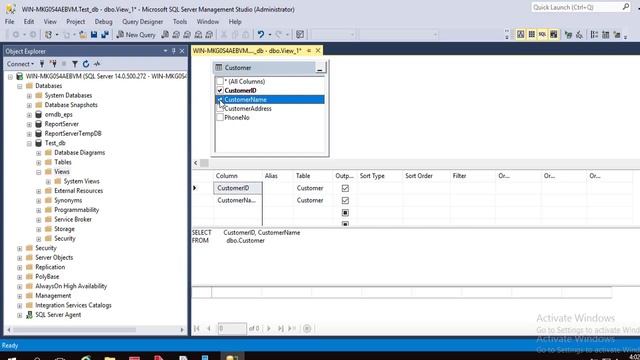Toggle the Show Criteria Pane icon

coord(531,35)
